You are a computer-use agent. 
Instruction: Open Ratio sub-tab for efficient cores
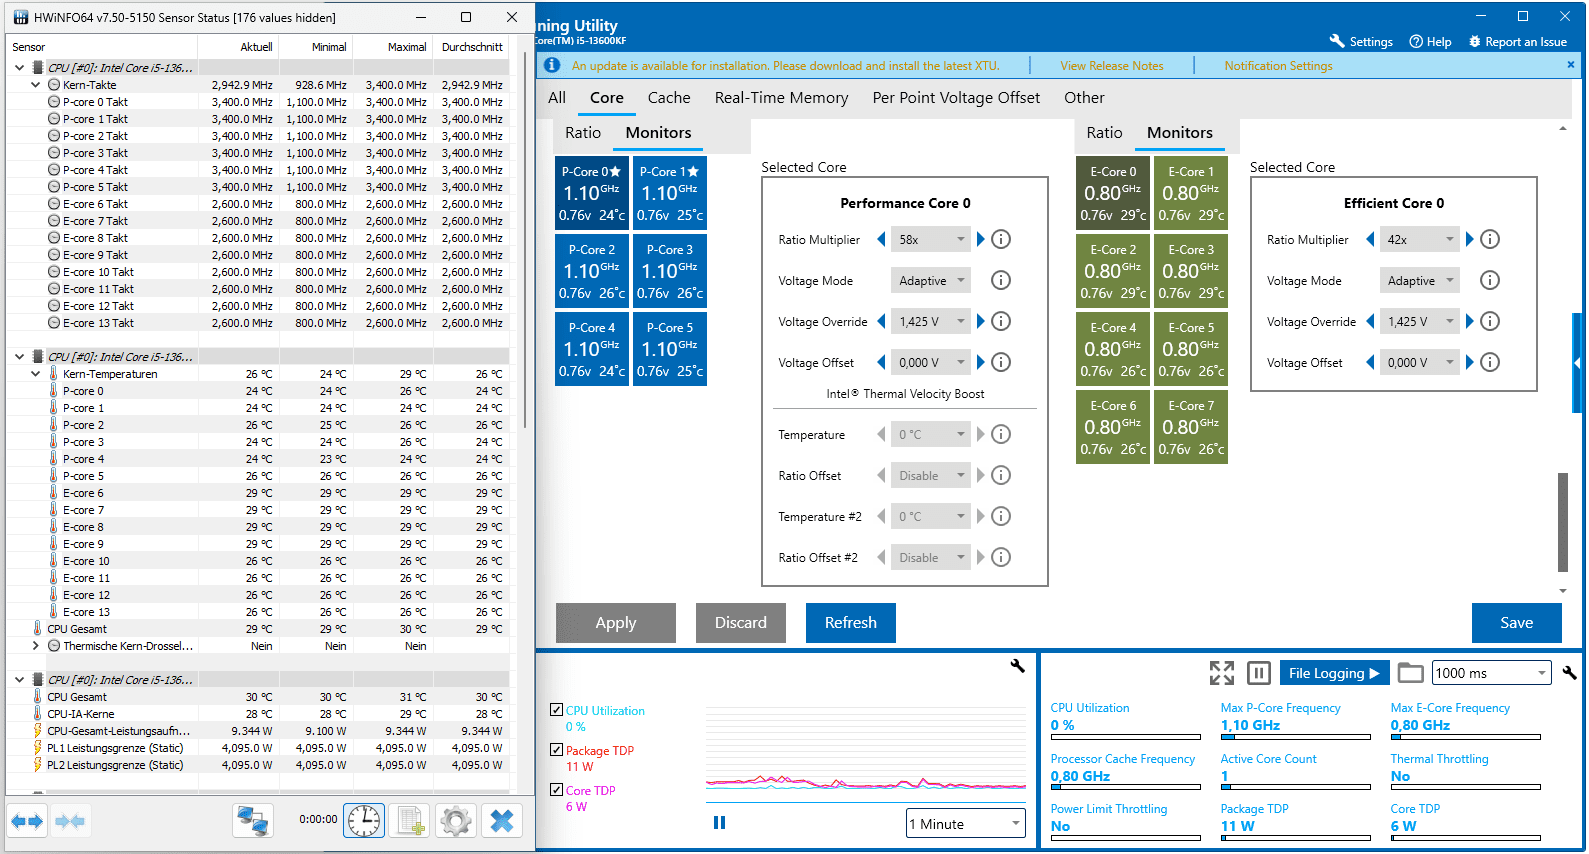pos(1104,132)
